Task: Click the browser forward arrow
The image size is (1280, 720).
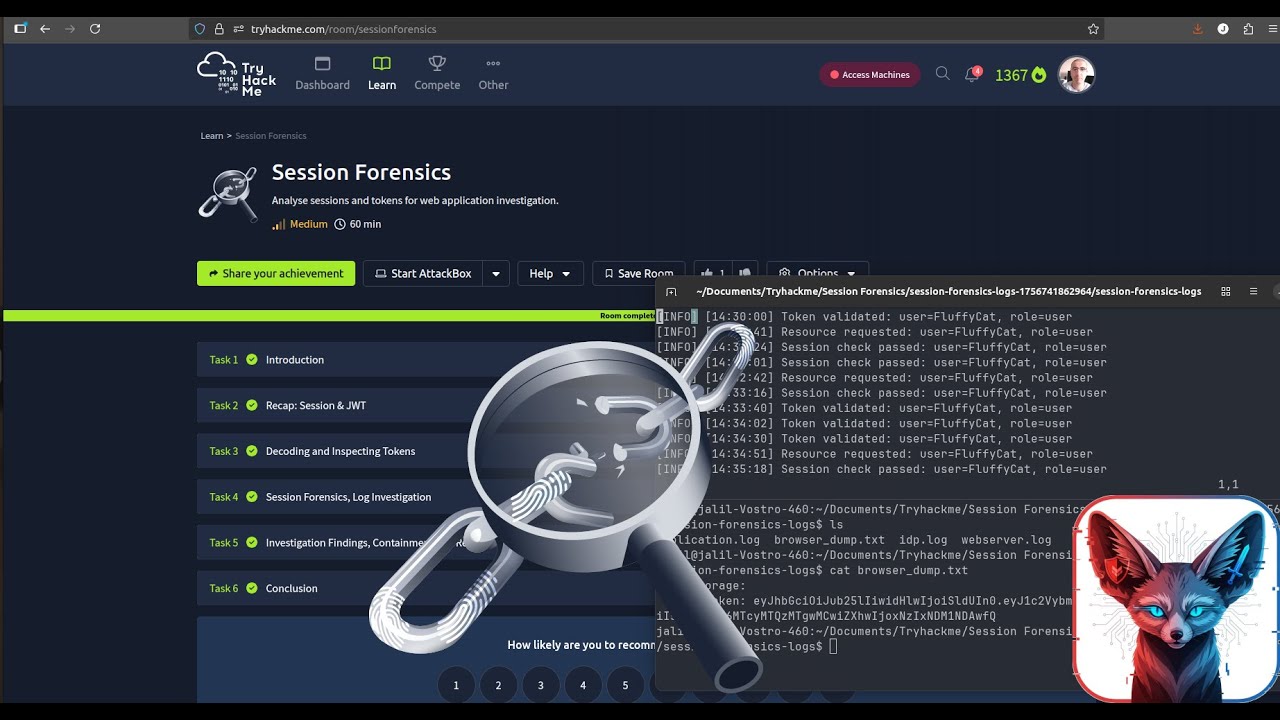Action: pyautogui.click(x=70, y=29)
